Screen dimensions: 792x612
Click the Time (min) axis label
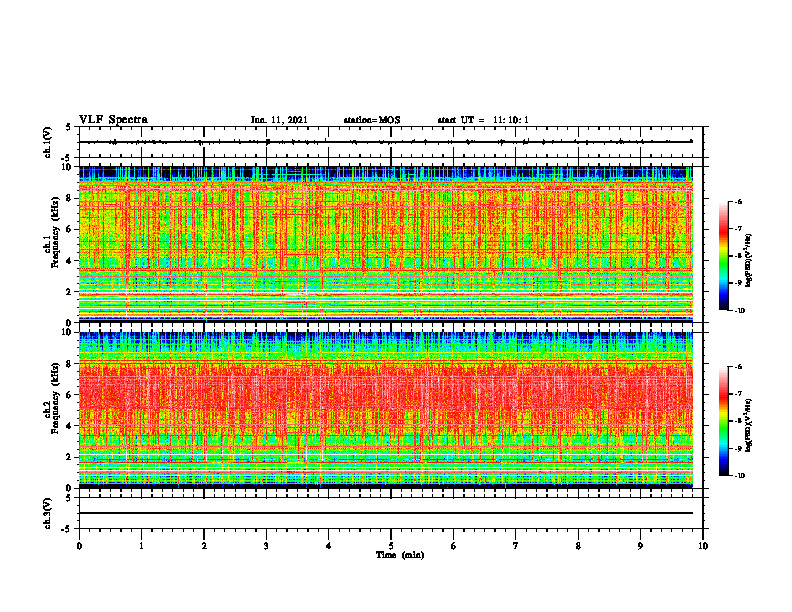tap(400, 555)
